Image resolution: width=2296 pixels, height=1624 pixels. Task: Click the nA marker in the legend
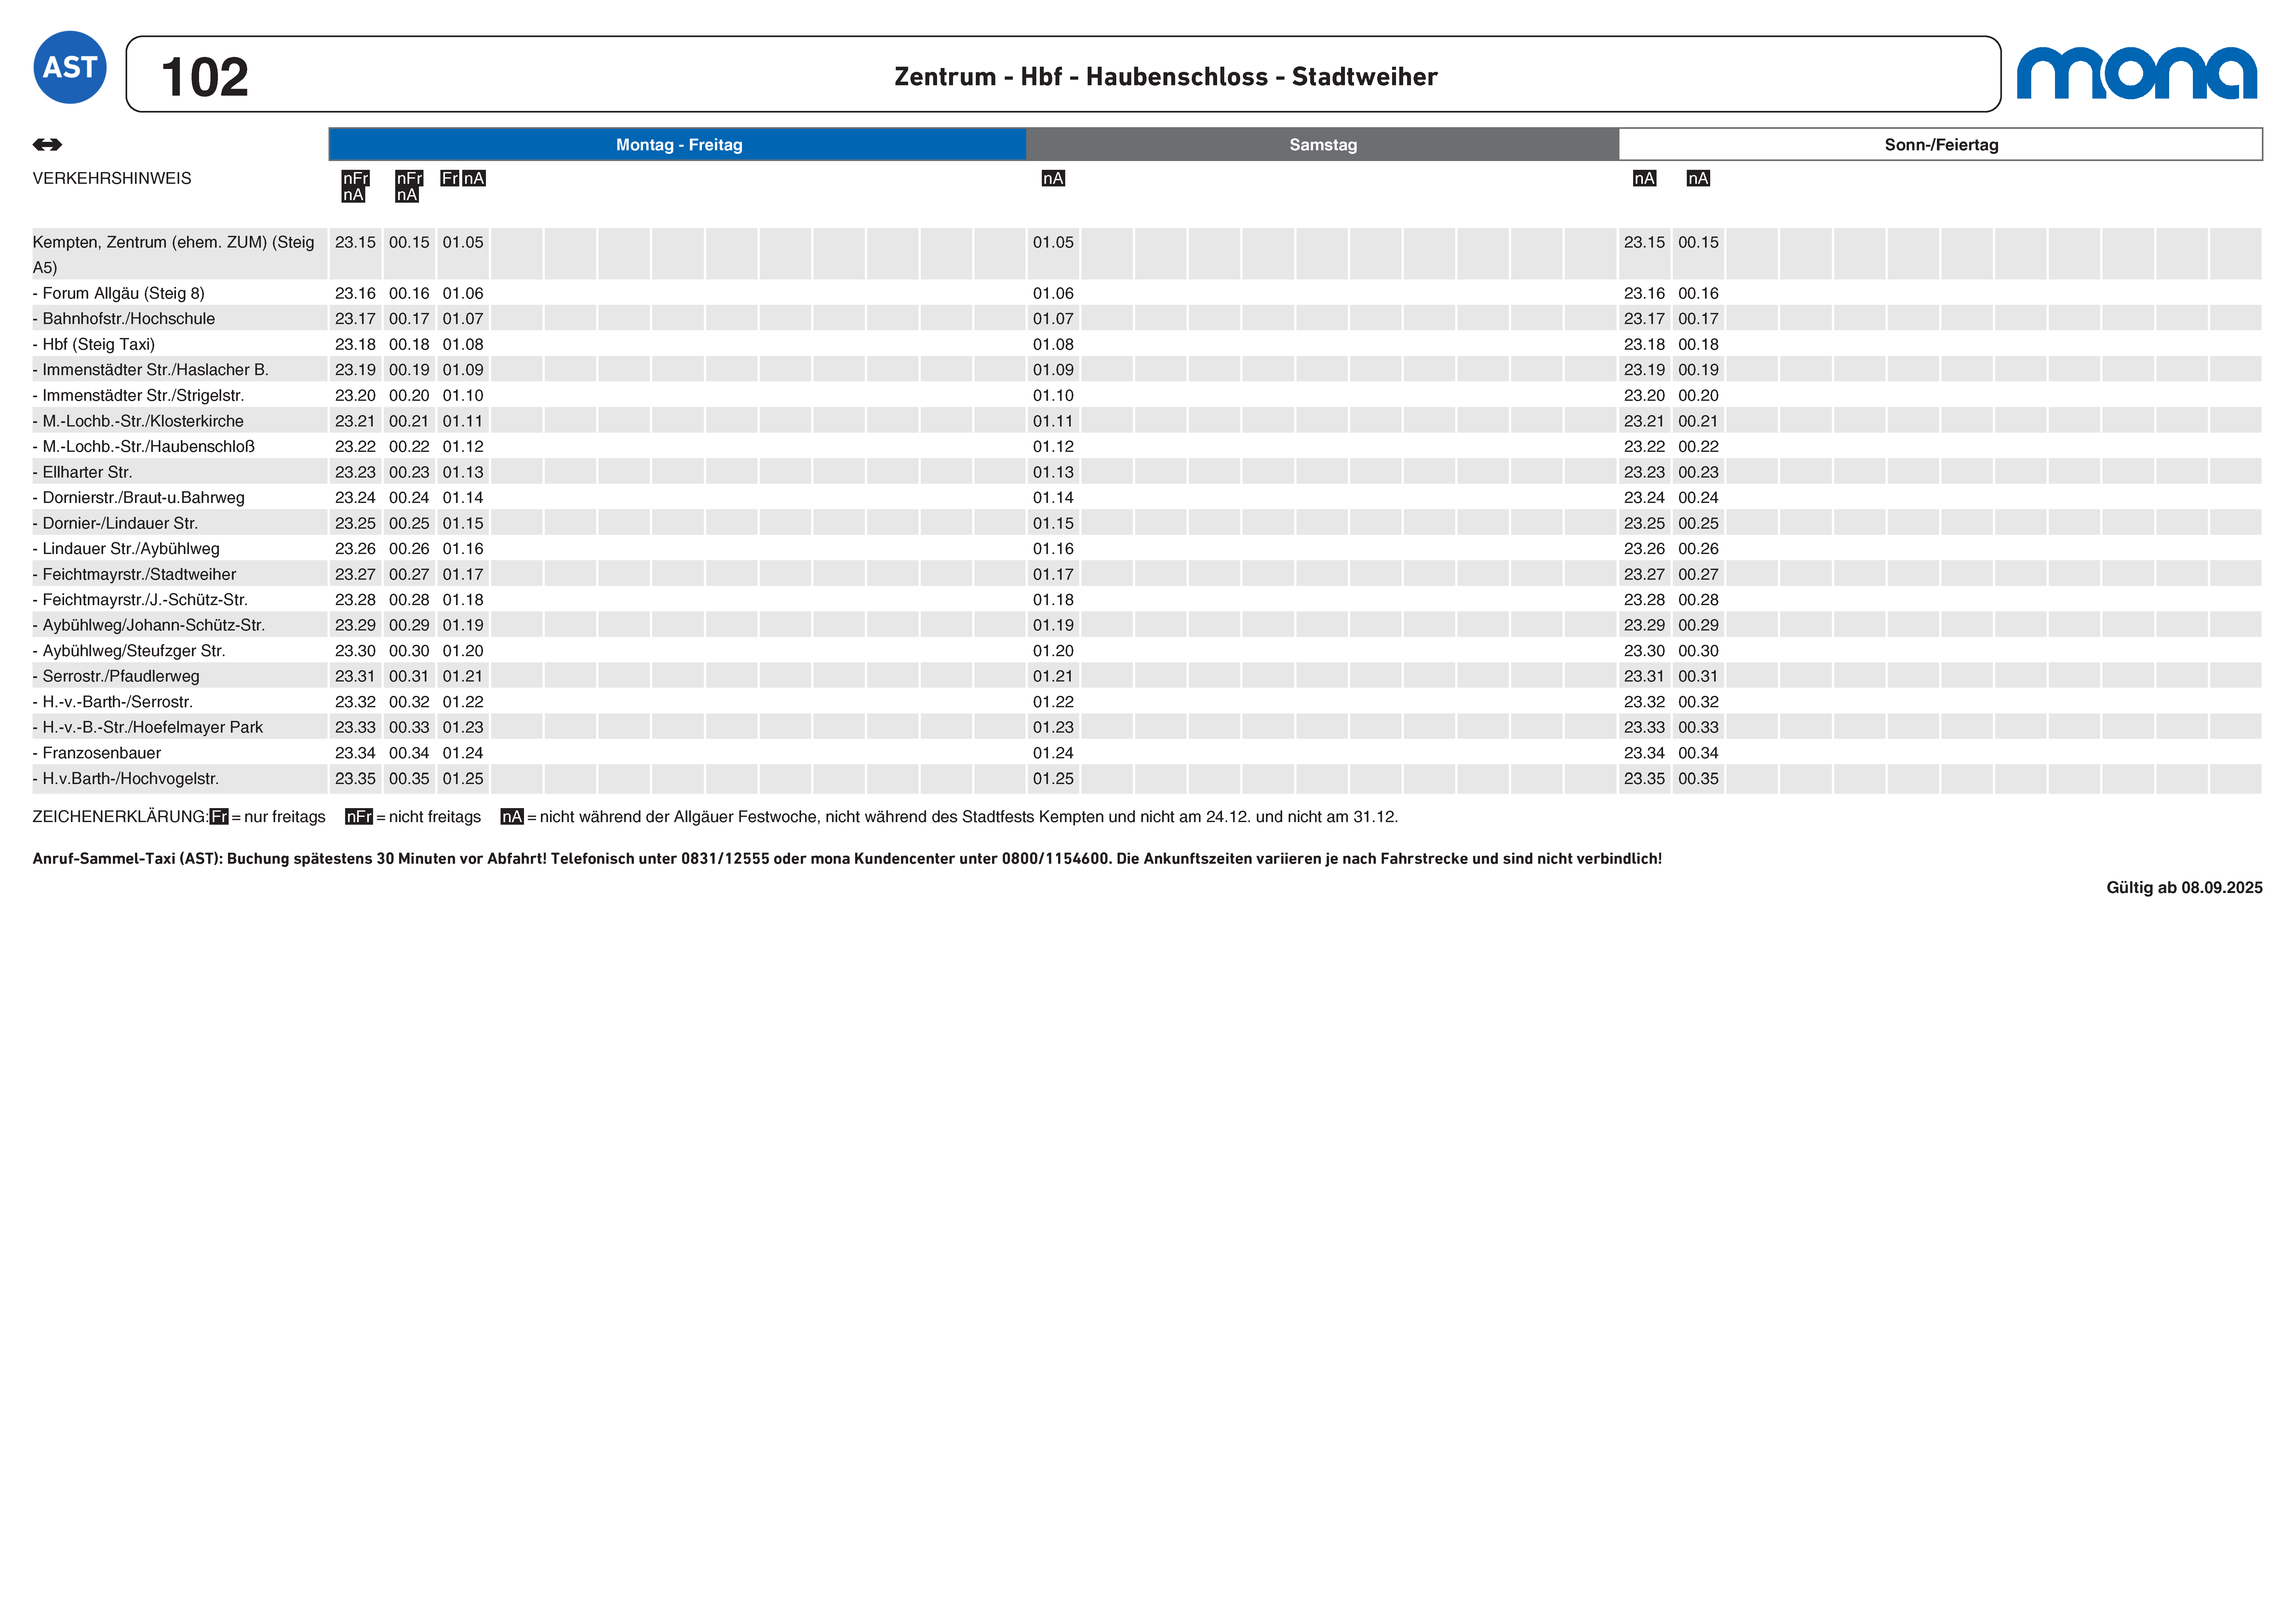(x=512, y=817)
